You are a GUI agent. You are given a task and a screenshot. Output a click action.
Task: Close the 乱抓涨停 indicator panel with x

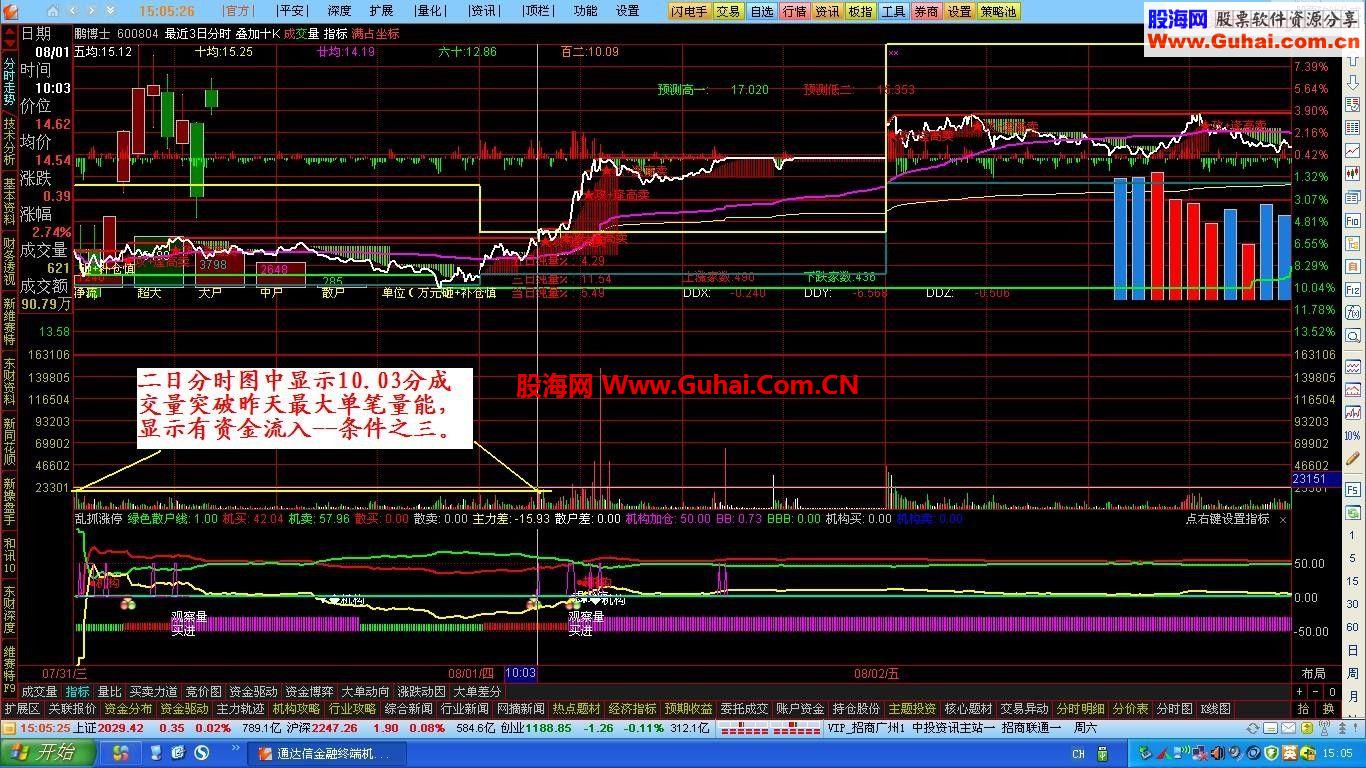point(1283,520)
